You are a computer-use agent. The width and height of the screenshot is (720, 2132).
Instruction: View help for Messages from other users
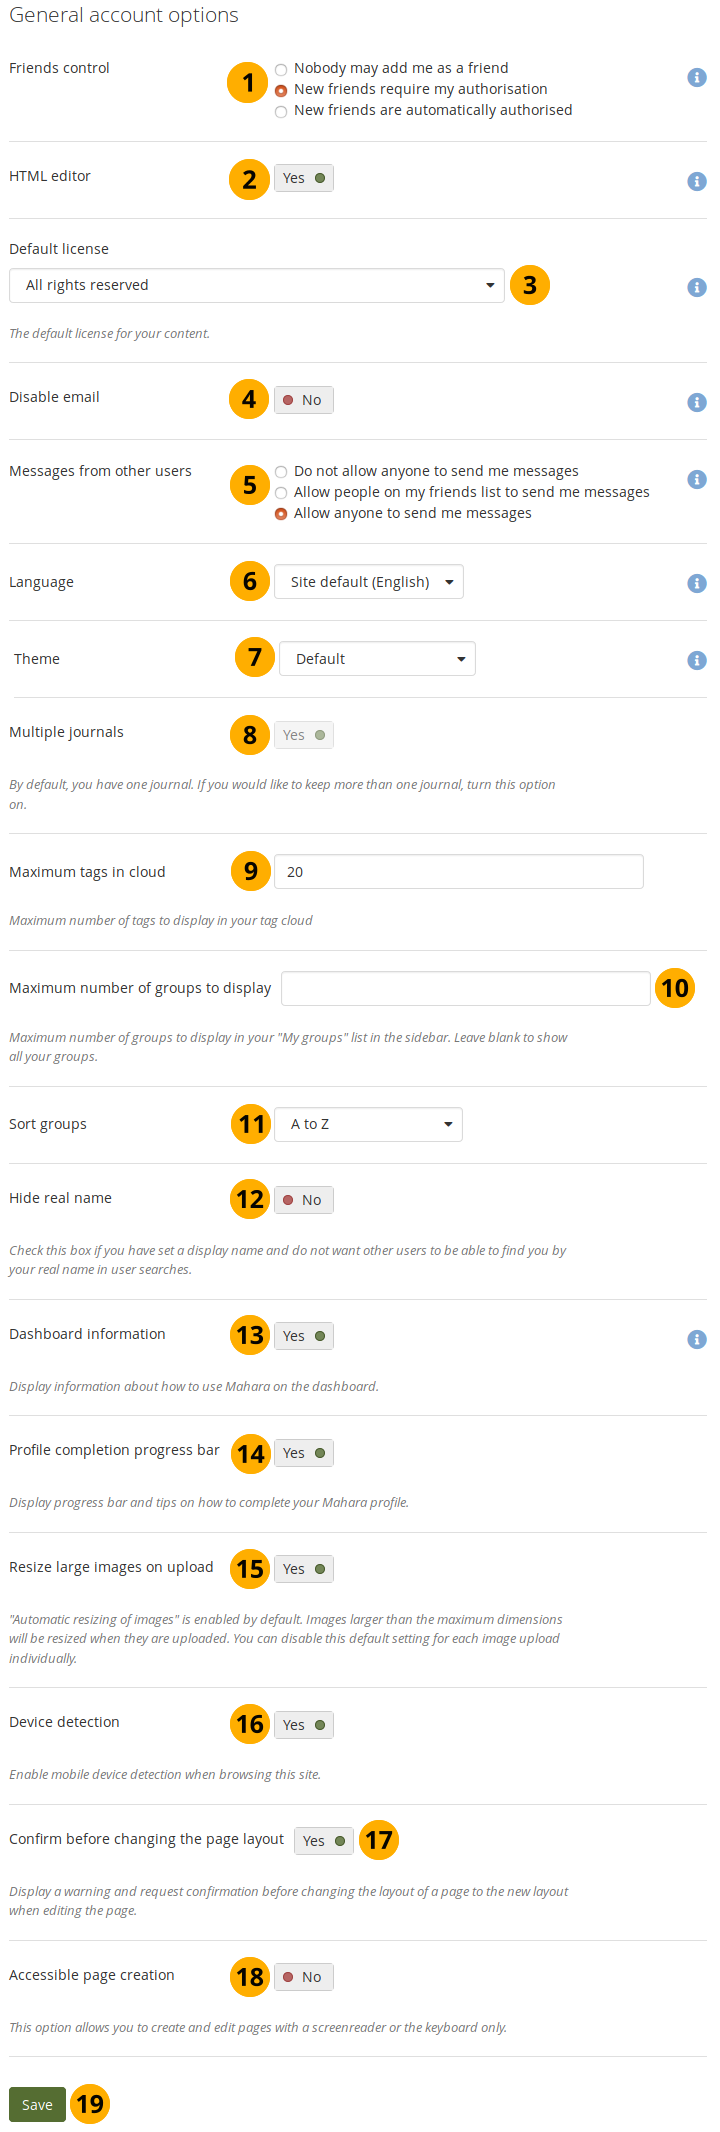(x=697, y=479)
